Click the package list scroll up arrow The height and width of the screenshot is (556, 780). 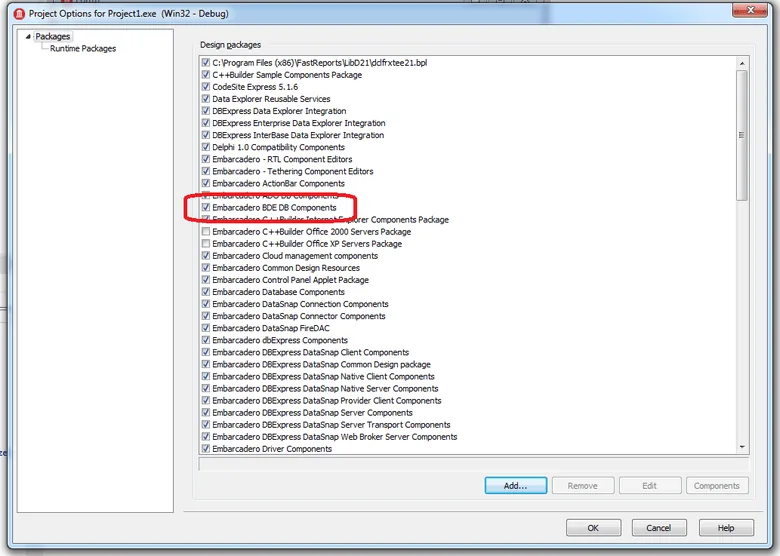(742, 63)
